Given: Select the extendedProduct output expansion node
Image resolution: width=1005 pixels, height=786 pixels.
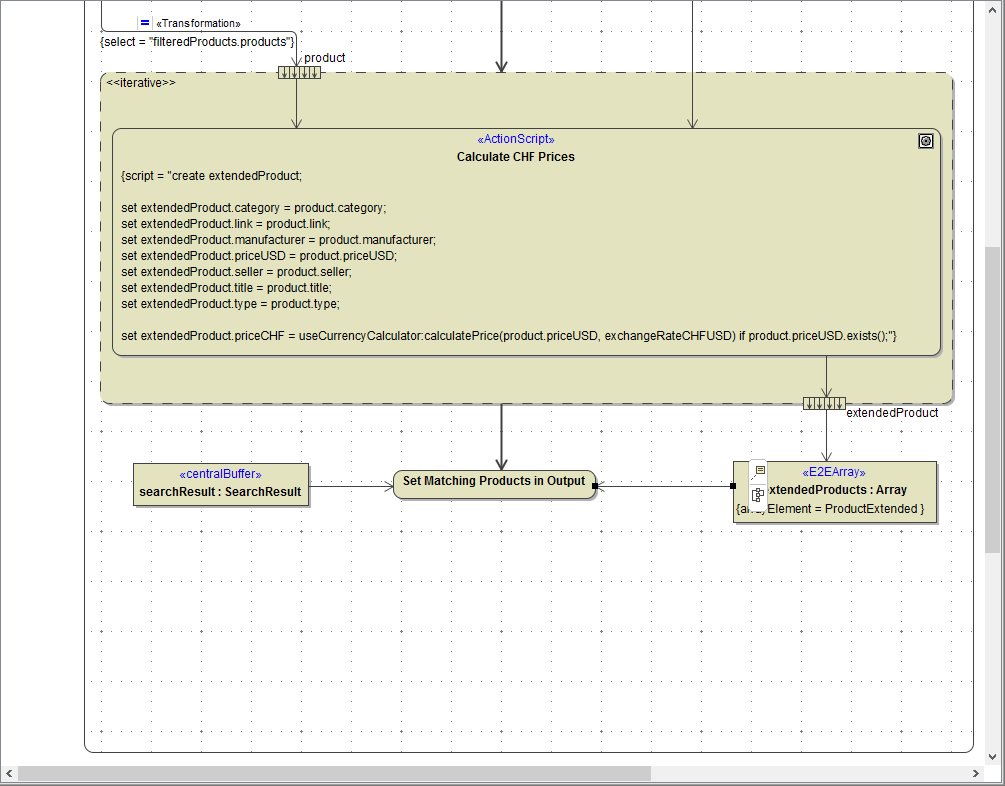Looking at the screenshot, I should click(825, 403).
